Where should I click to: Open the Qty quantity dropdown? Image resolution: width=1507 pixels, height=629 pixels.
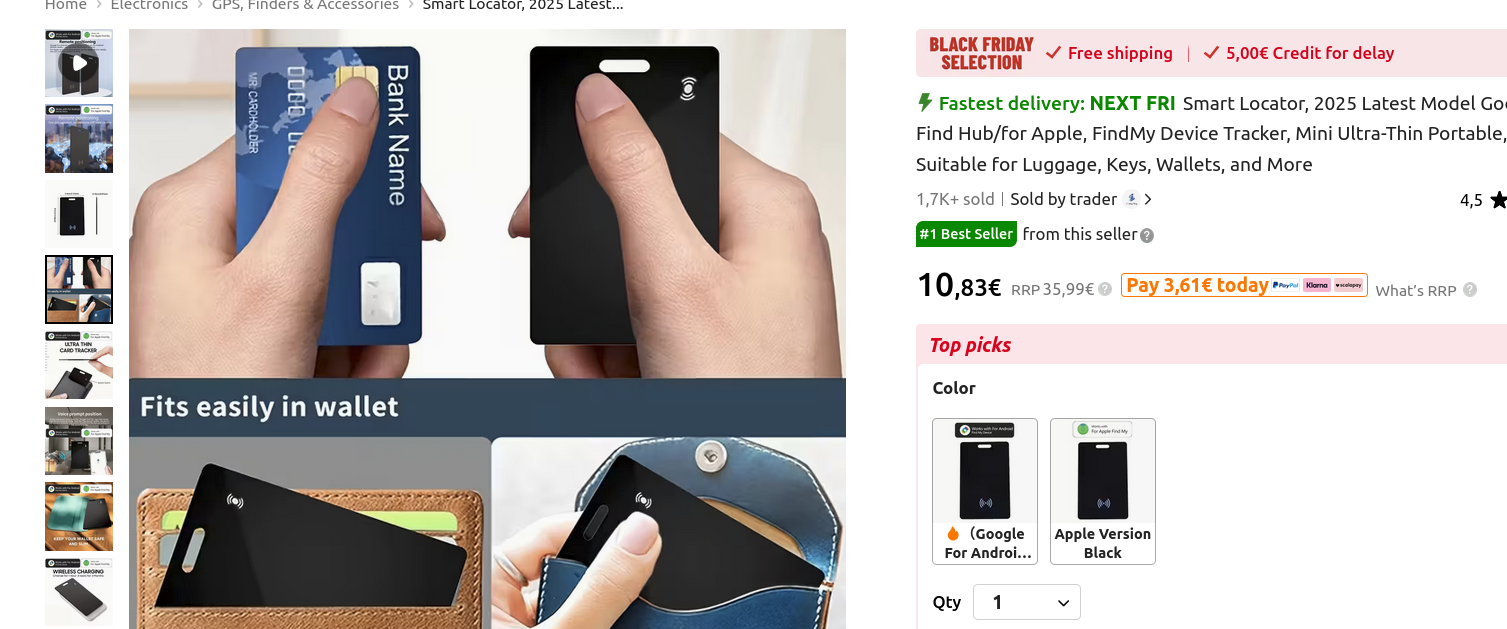click(1027, 602)
